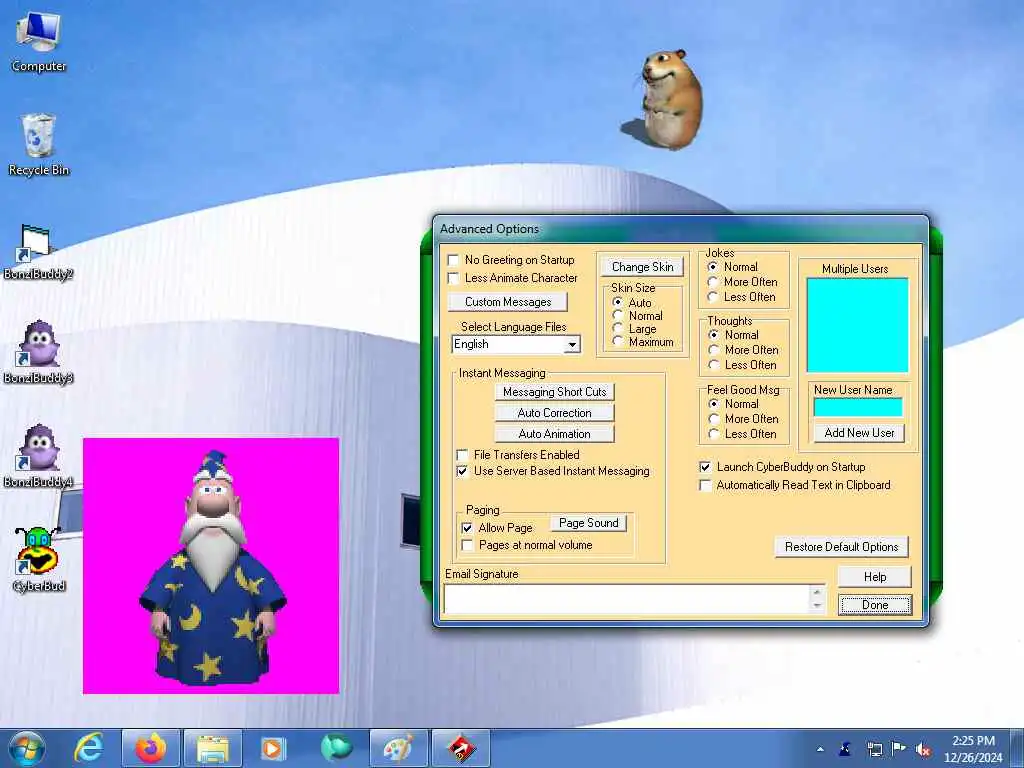Viewport: 1024px width, 768px height.
Task: Click the Auto Correction button
Action: click(554, 413)
